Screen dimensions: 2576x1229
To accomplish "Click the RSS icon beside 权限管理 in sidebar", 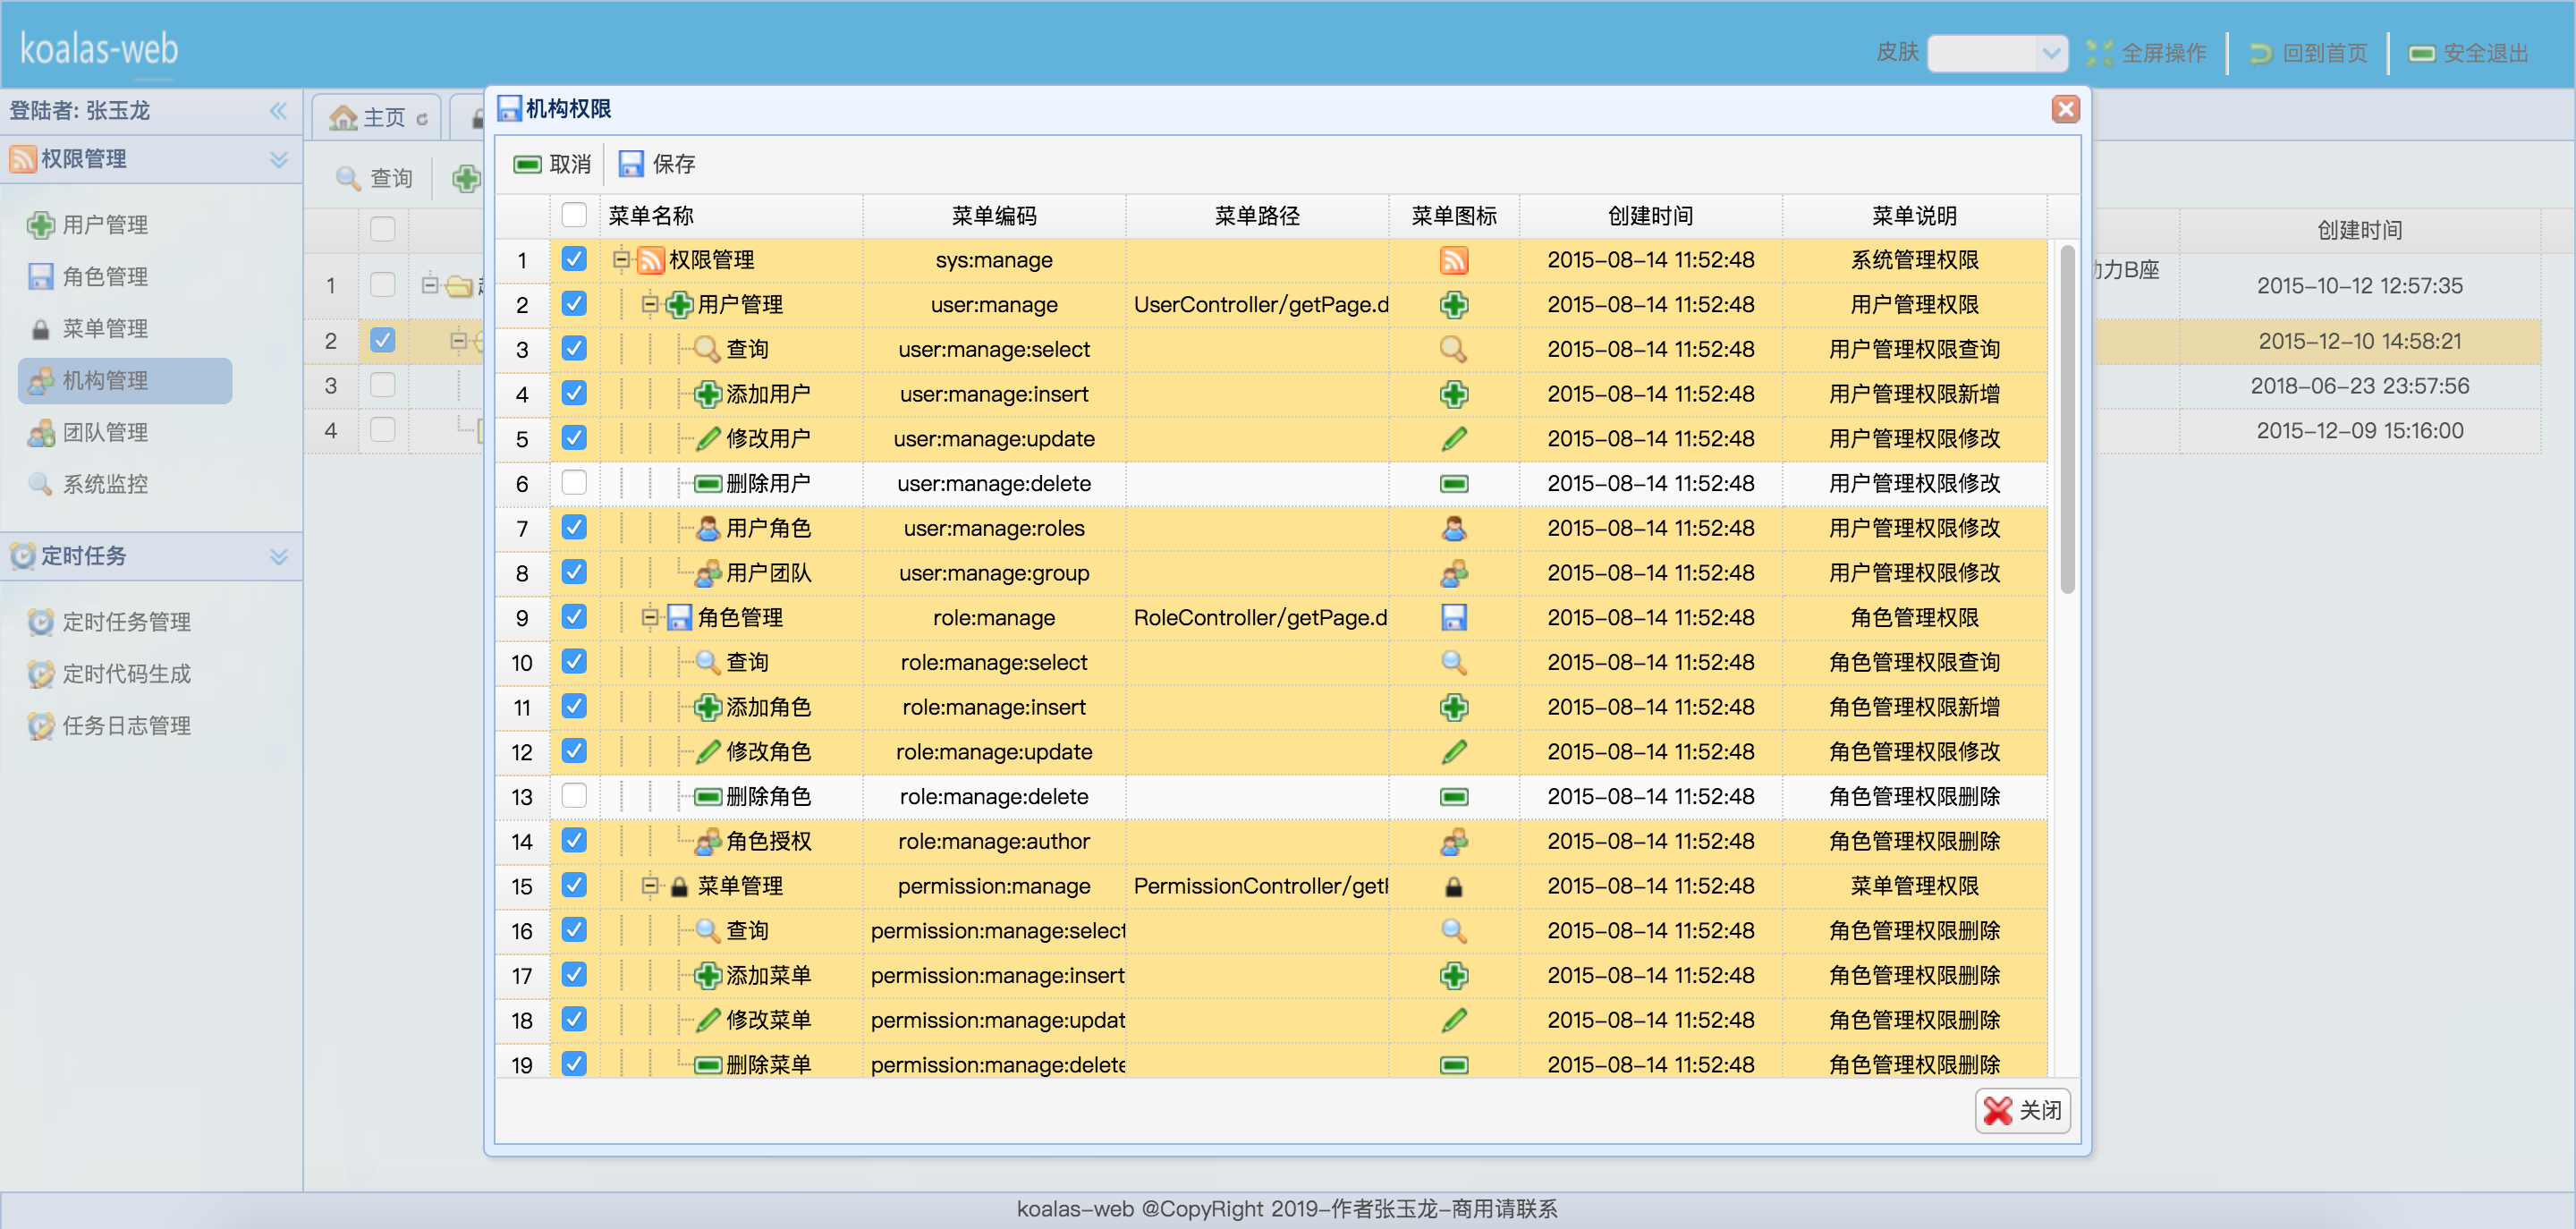I will [x=23, y=159].
